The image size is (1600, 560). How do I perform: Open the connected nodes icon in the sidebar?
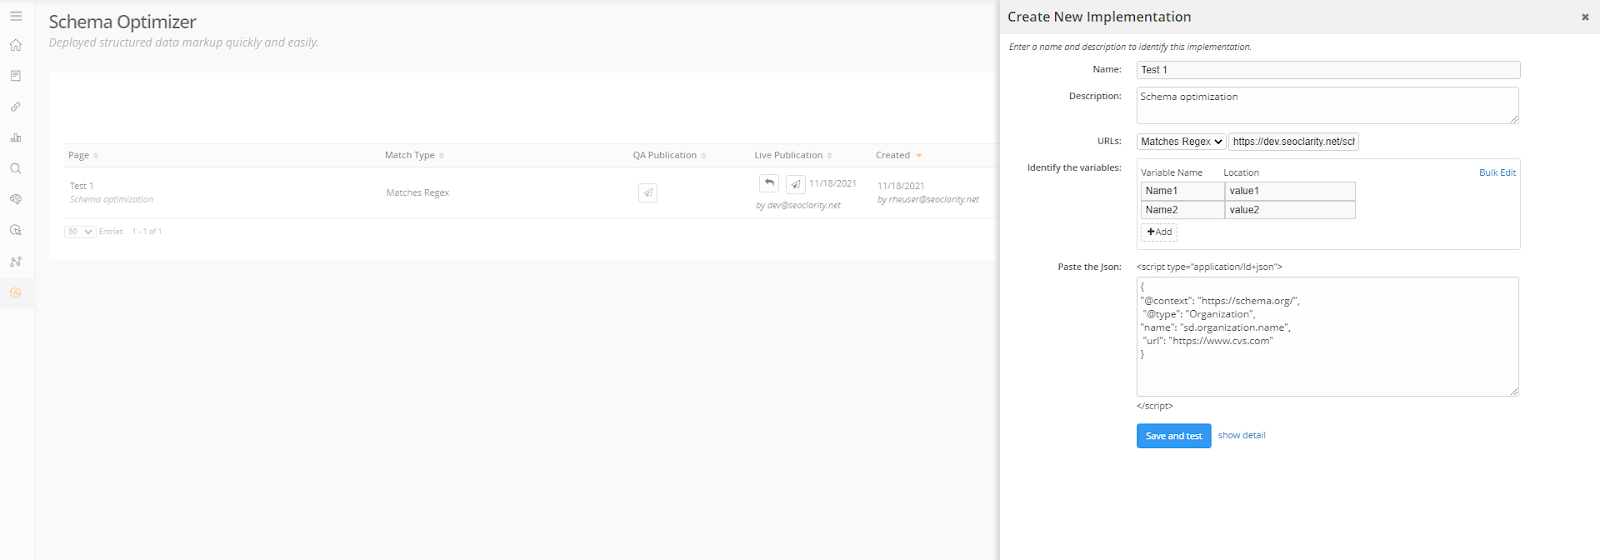[16, 262]
